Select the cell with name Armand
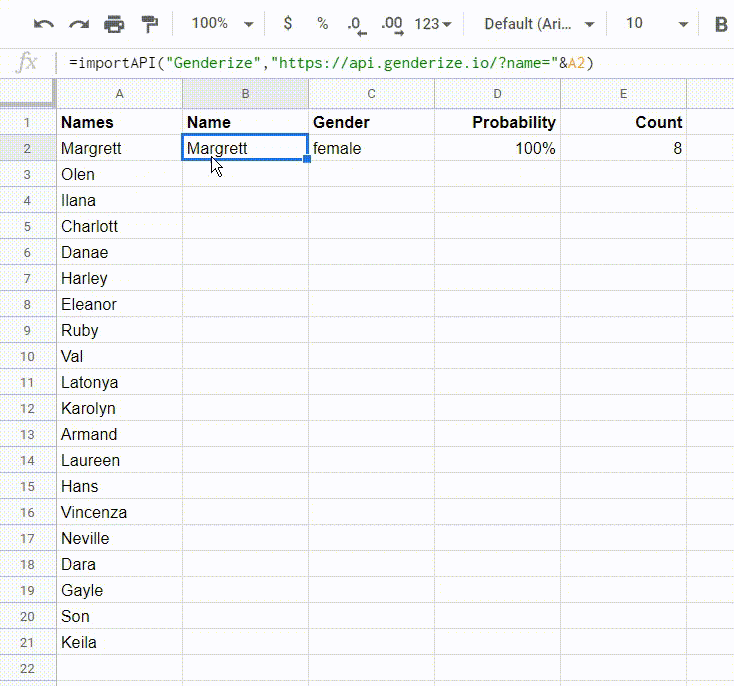734x686 pixels. pyautogui.click(x=119, y=434)
